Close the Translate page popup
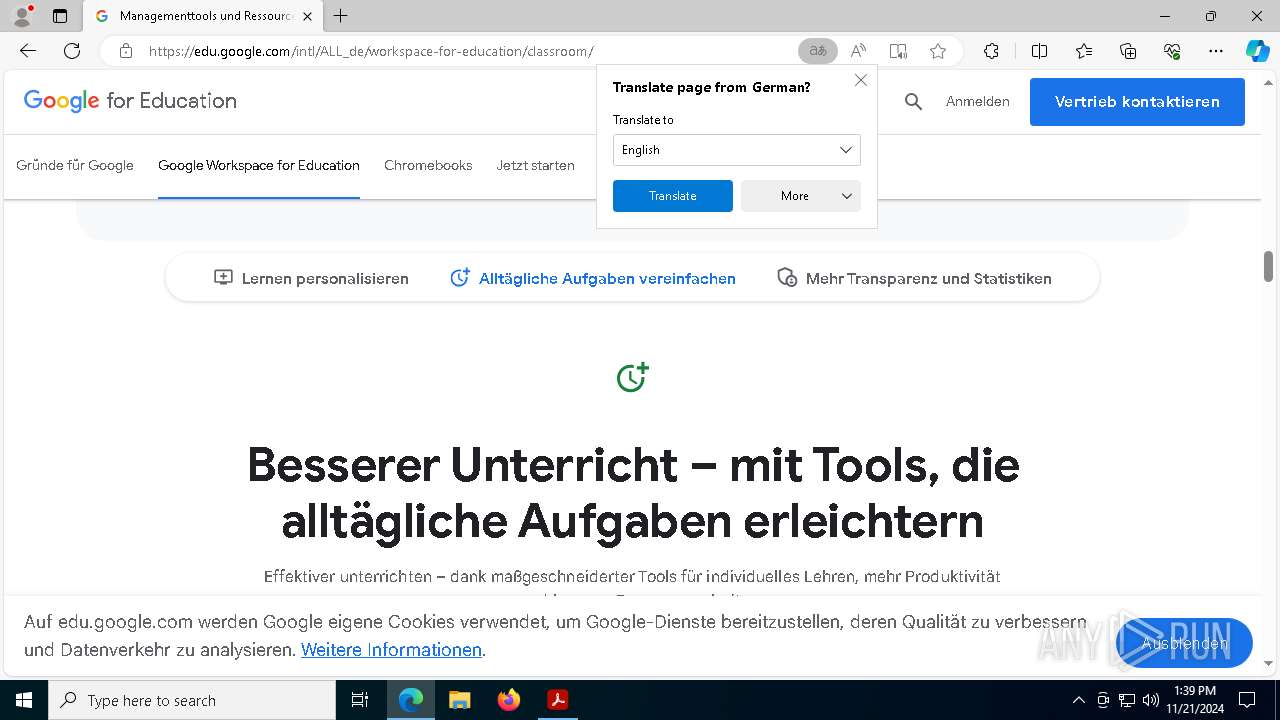 861,80
